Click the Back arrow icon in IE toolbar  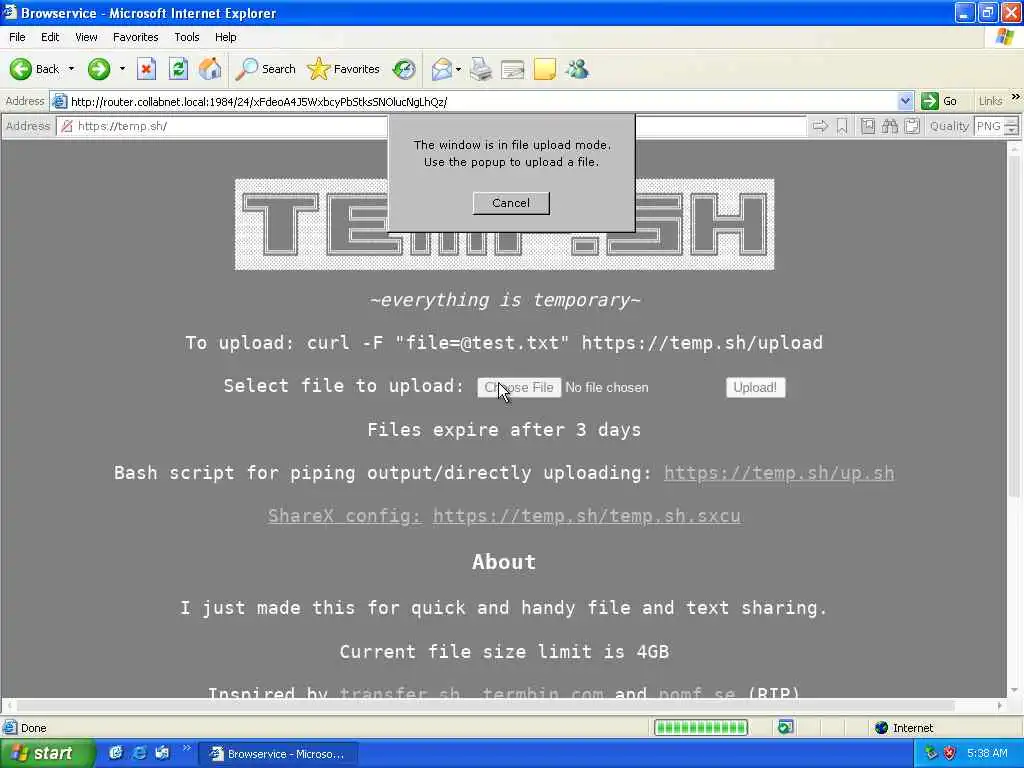20,69
